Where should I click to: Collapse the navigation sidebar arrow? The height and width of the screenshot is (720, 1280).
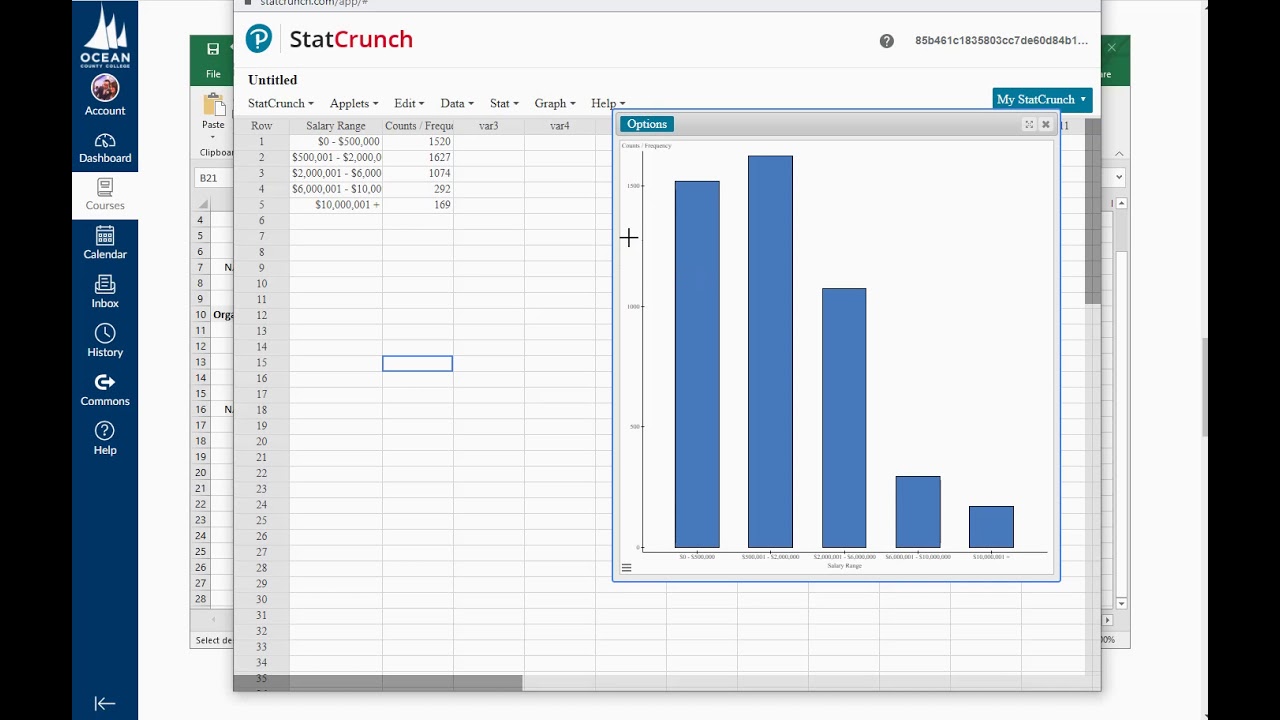coord(105,704)
